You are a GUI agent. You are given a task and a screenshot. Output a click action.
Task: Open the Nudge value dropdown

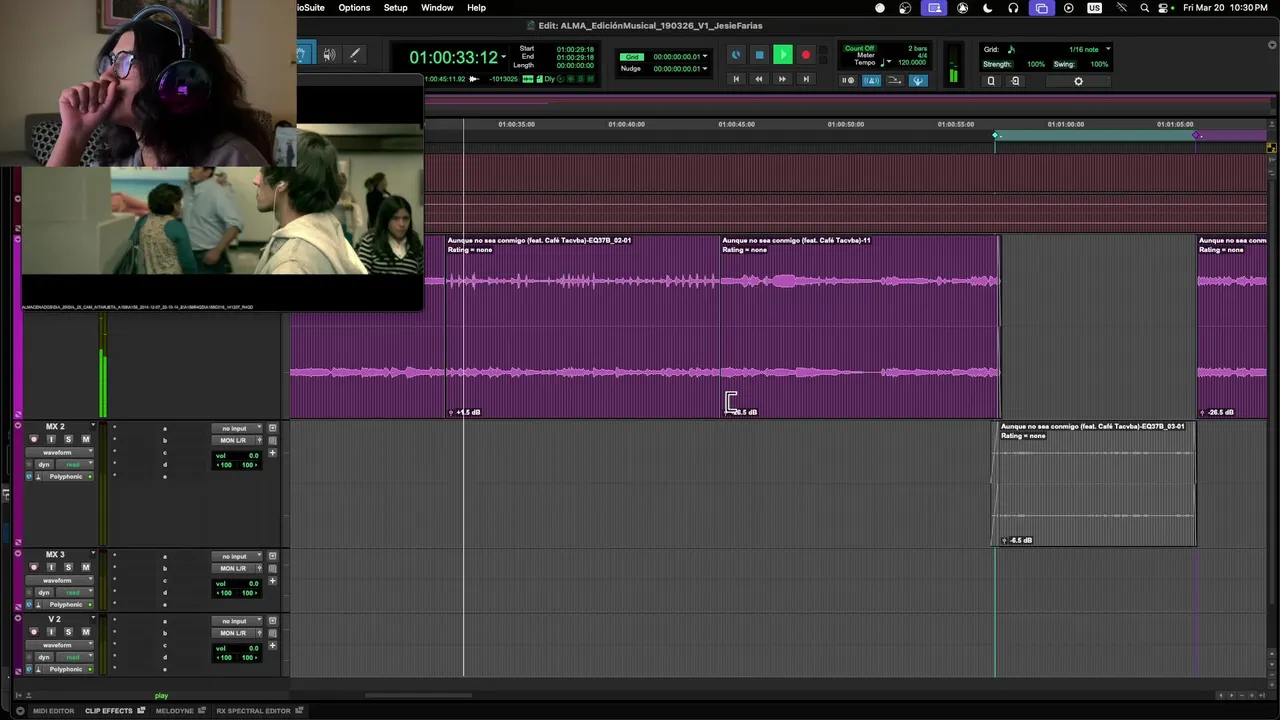(705, 68)
